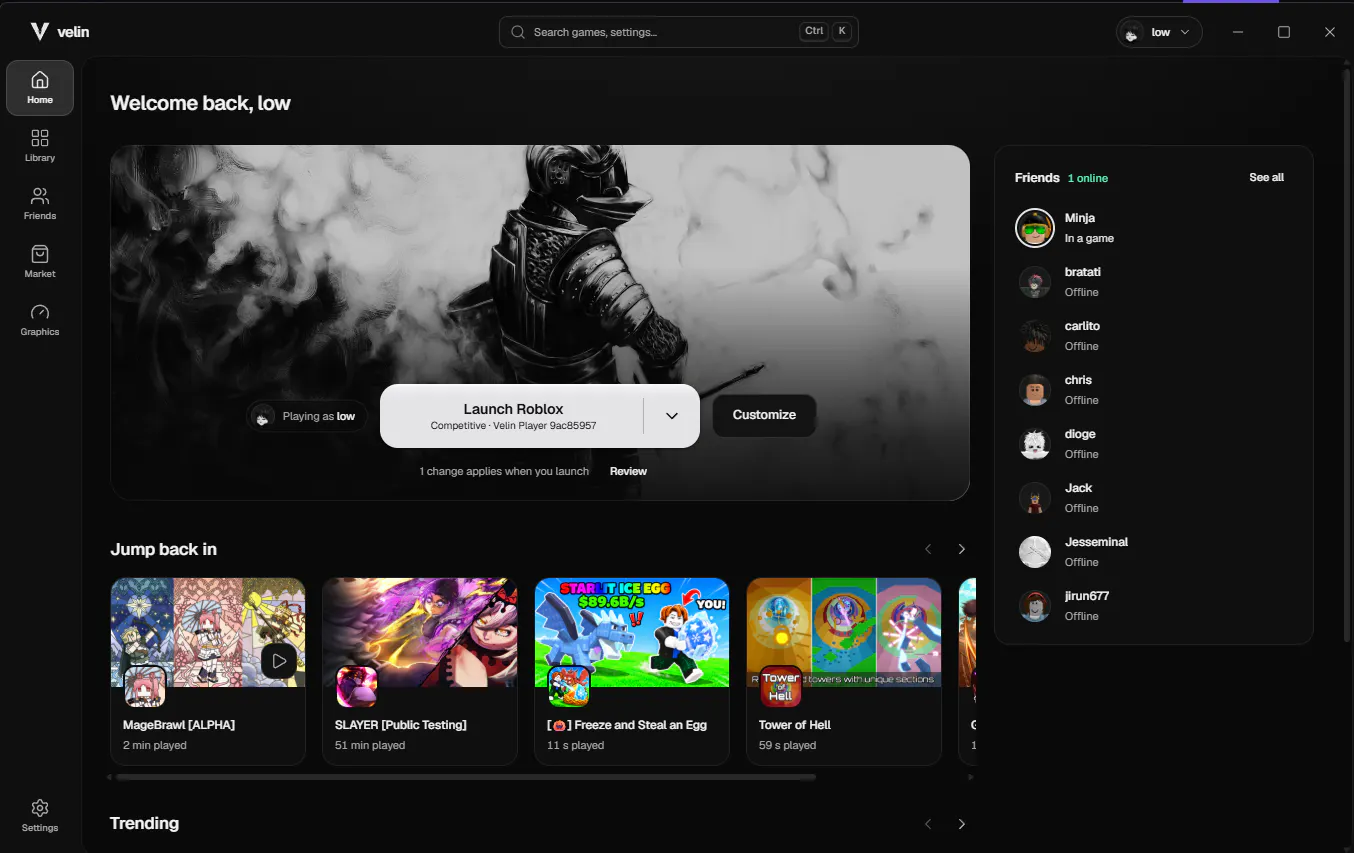1354x853 pixels.
Task: Click the '51 min played' text
Action: pyautogui.click(x=370, y=745)
